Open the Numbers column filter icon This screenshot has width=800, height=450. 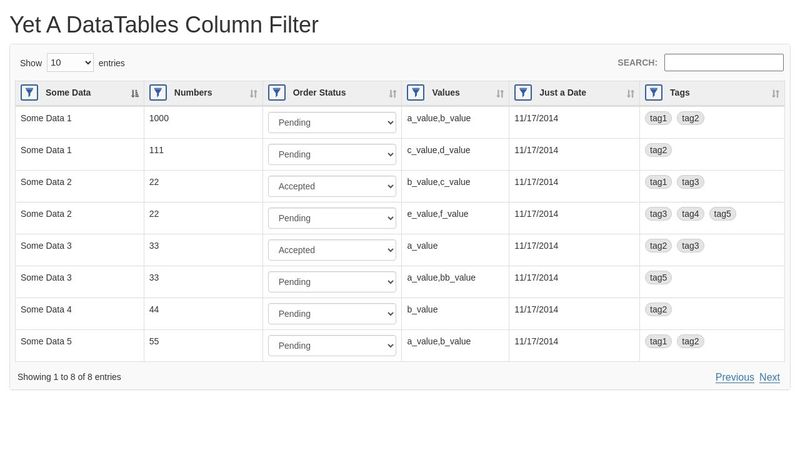pyautogui.click(x=158, y=93)
